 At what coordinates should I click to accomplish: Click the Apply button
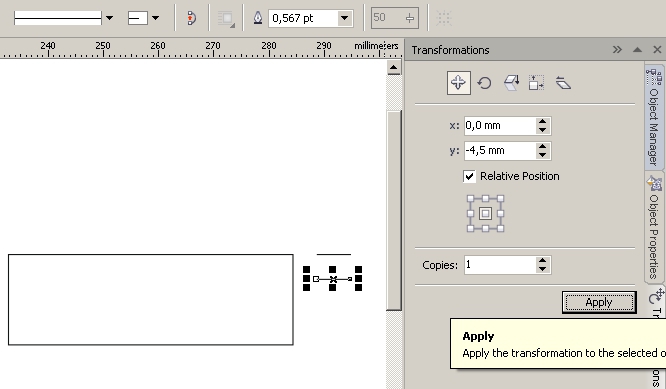point(599,302)
